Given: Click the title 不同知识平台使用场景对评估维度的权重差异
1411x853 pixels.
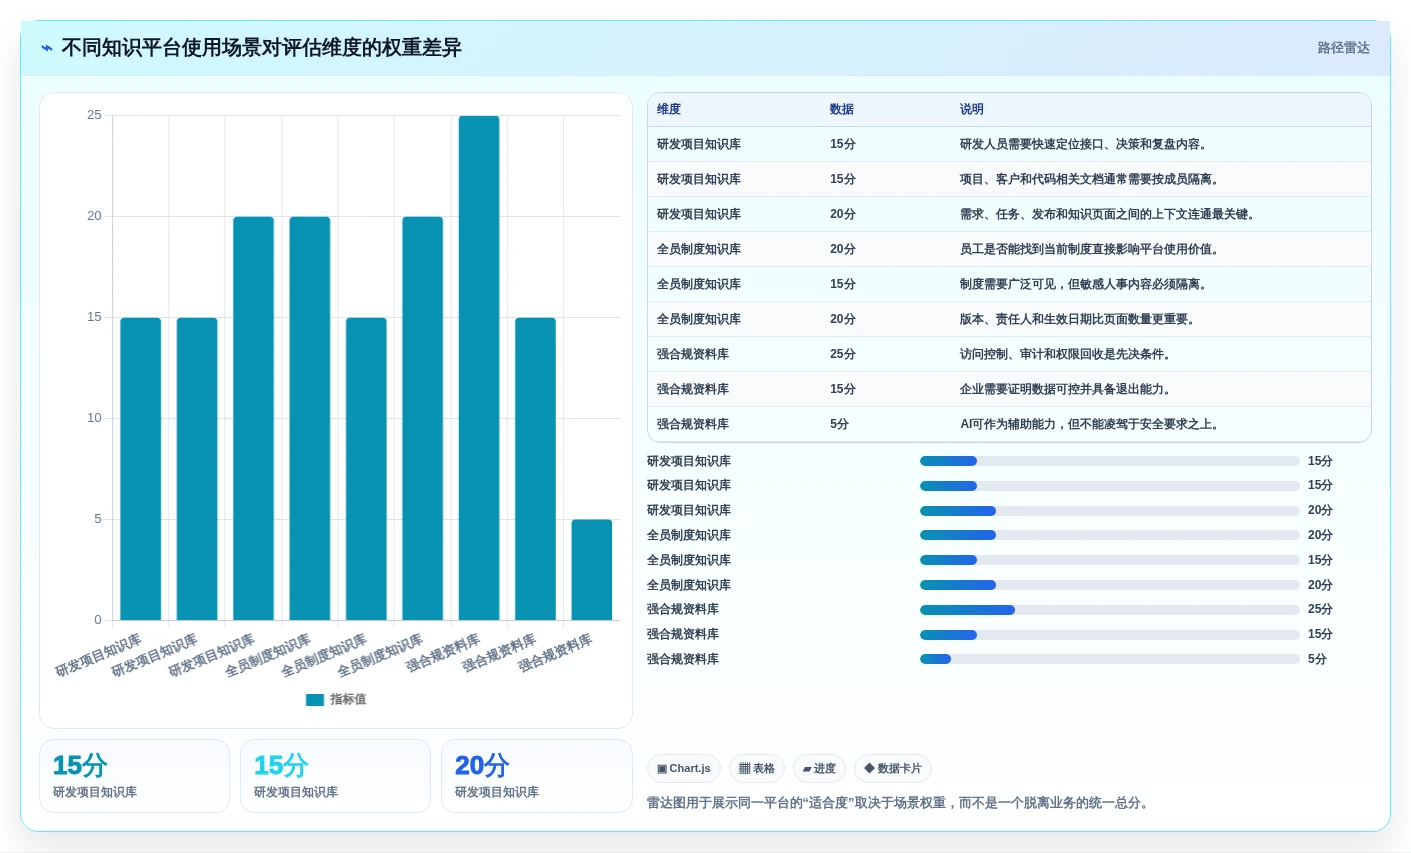Looking at the screenshot, I should (261, 48).
